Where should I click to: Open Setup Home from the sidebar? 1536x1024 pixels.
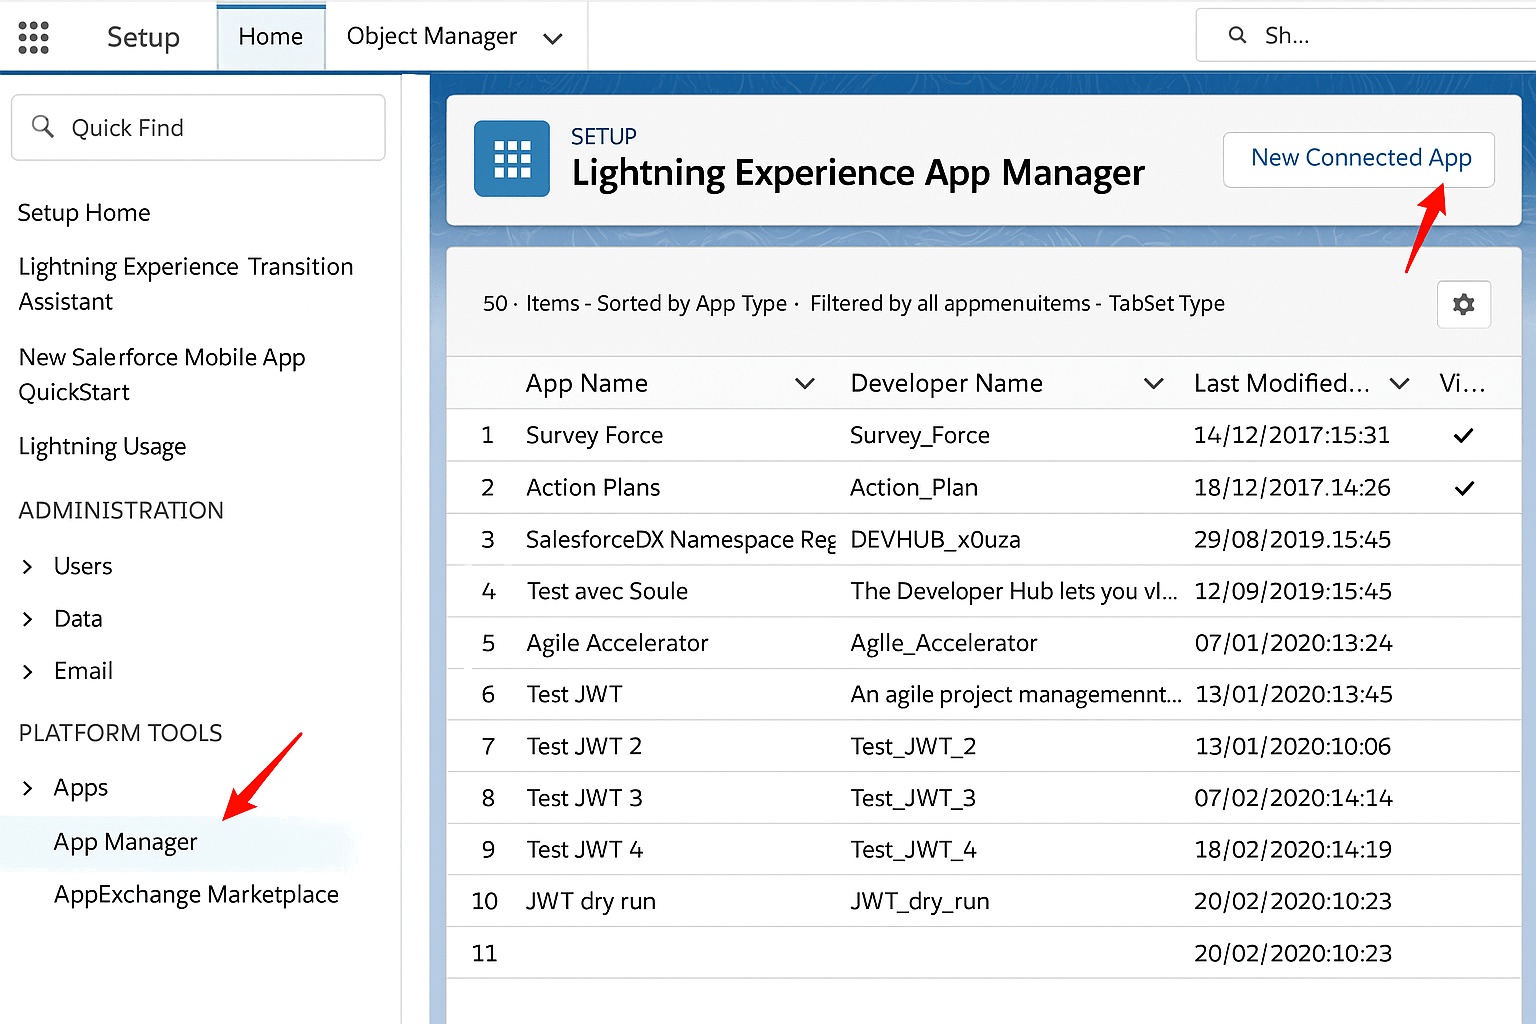[x=84, y=212]
